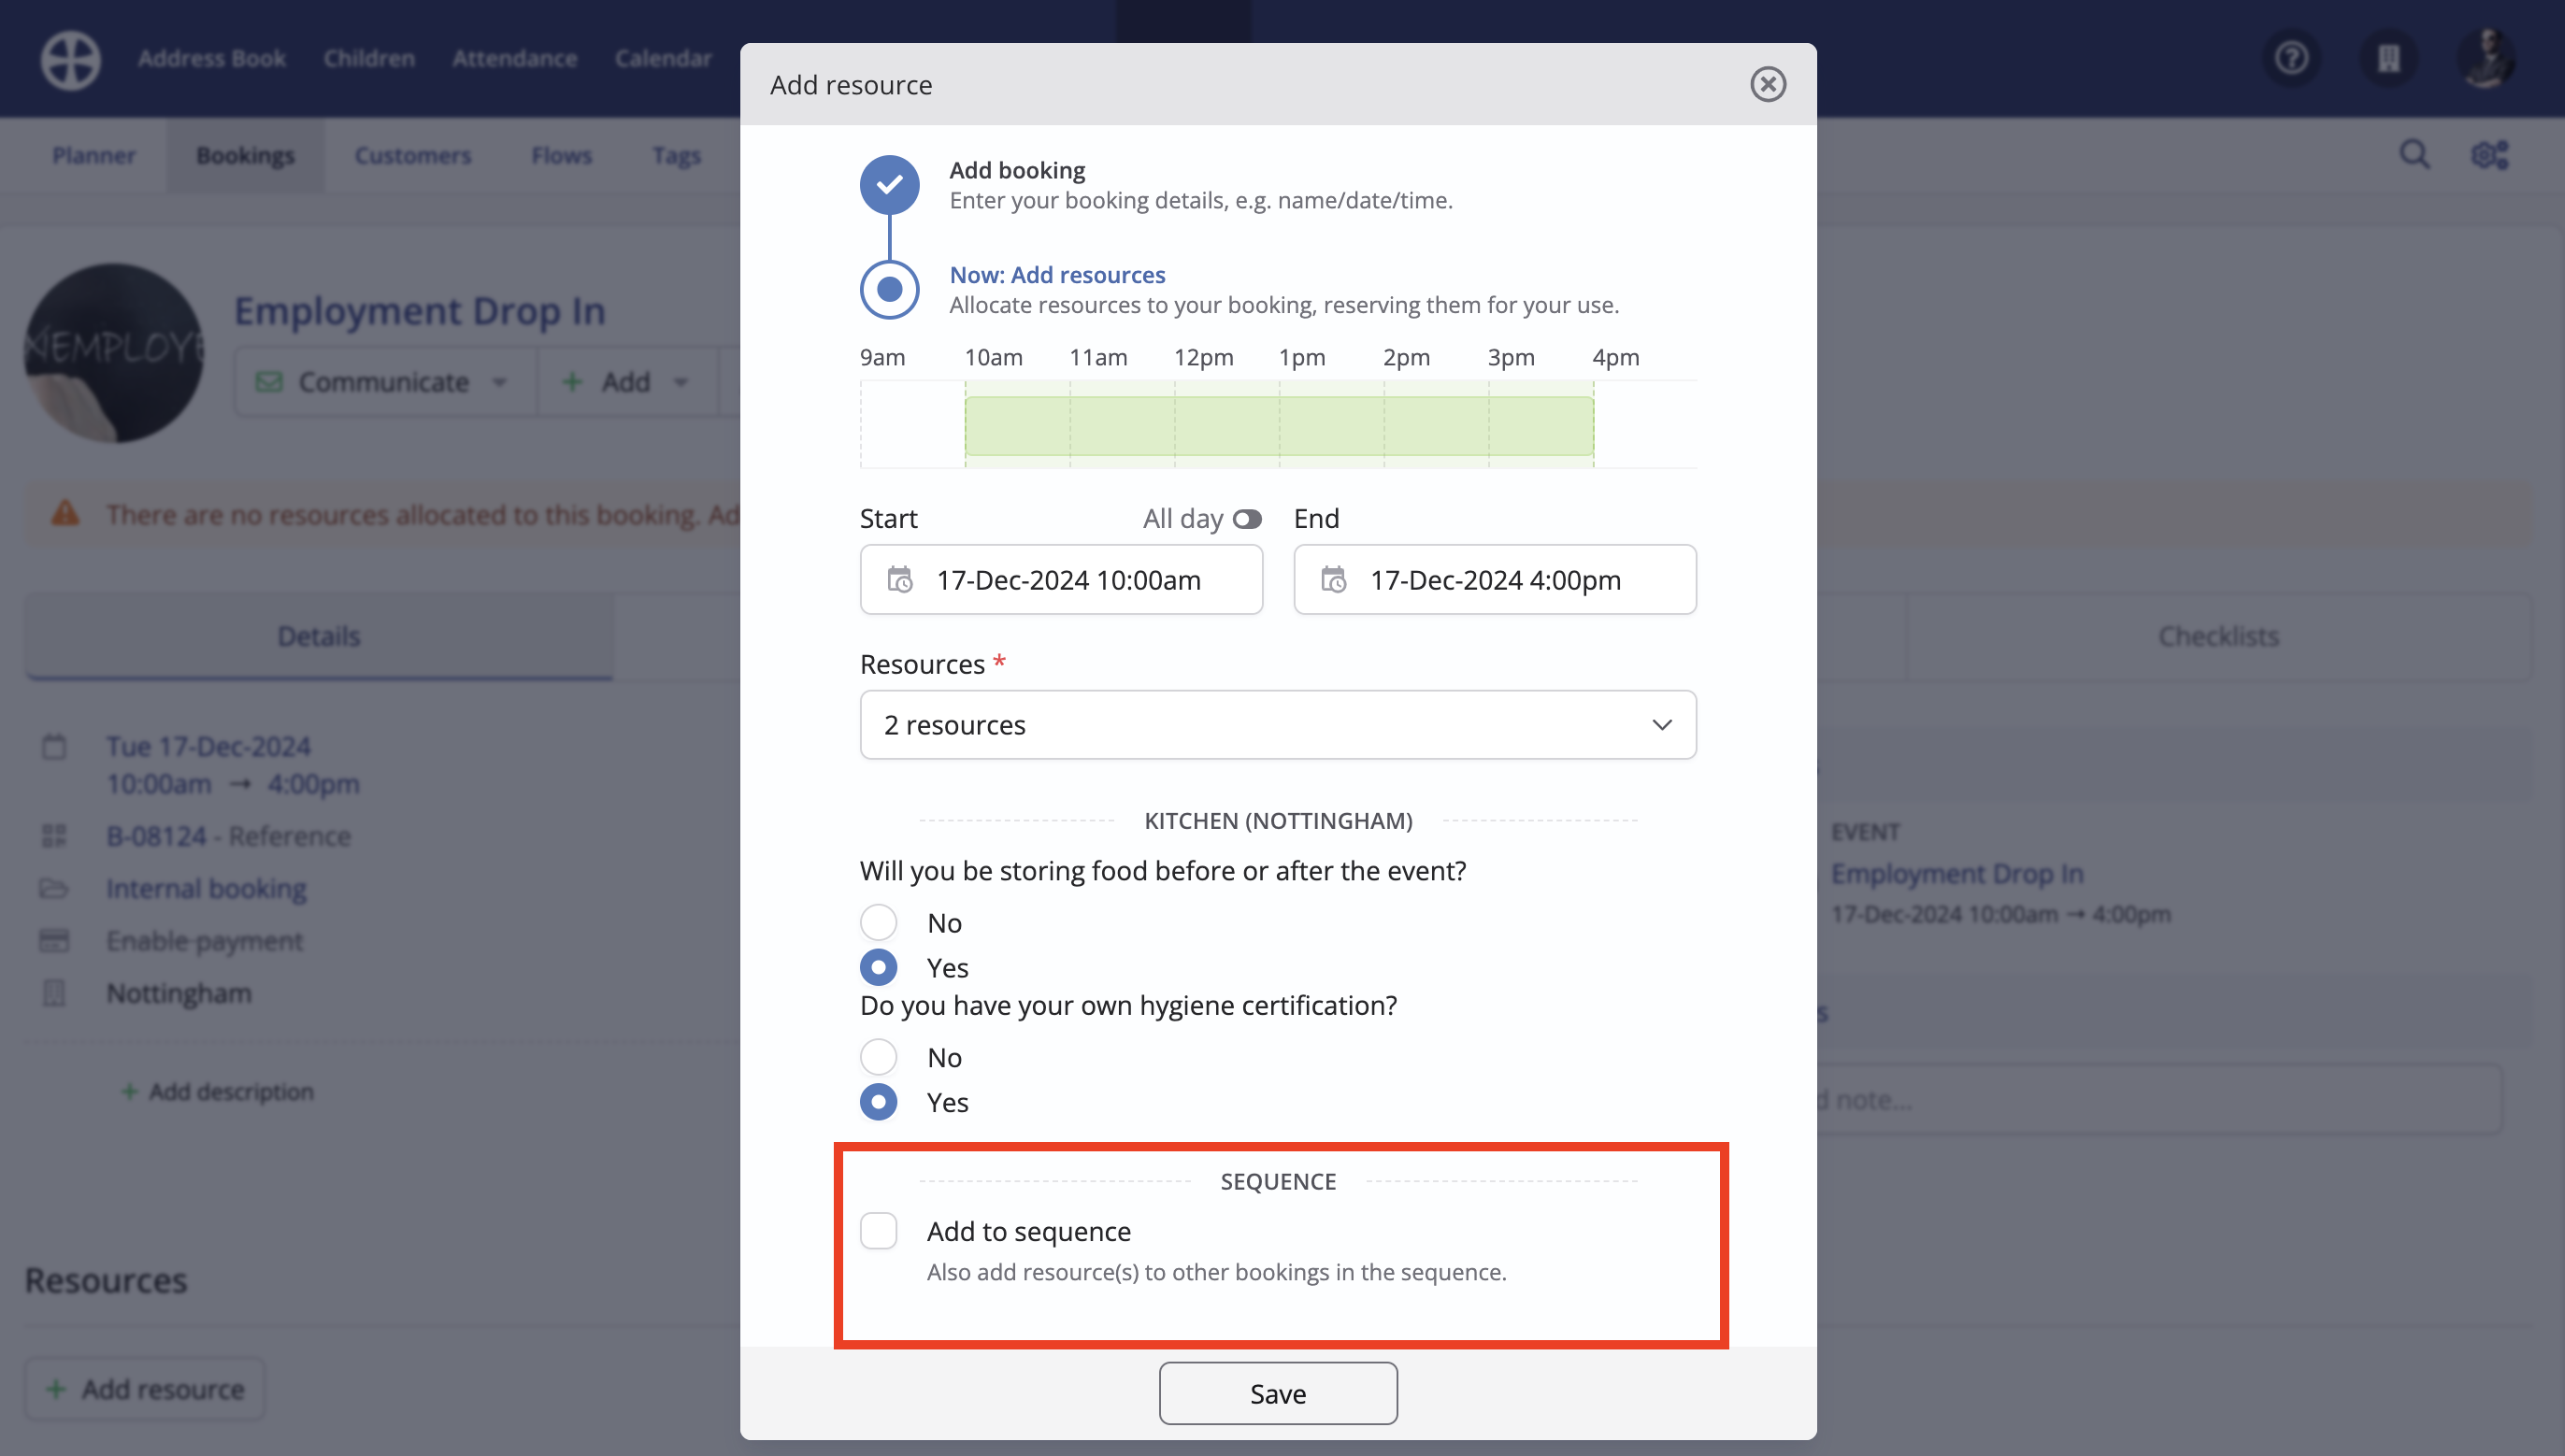Click the calendar icon in End field
Viewport: 2565px width, 1456px height.
[x=1333, y=580]
